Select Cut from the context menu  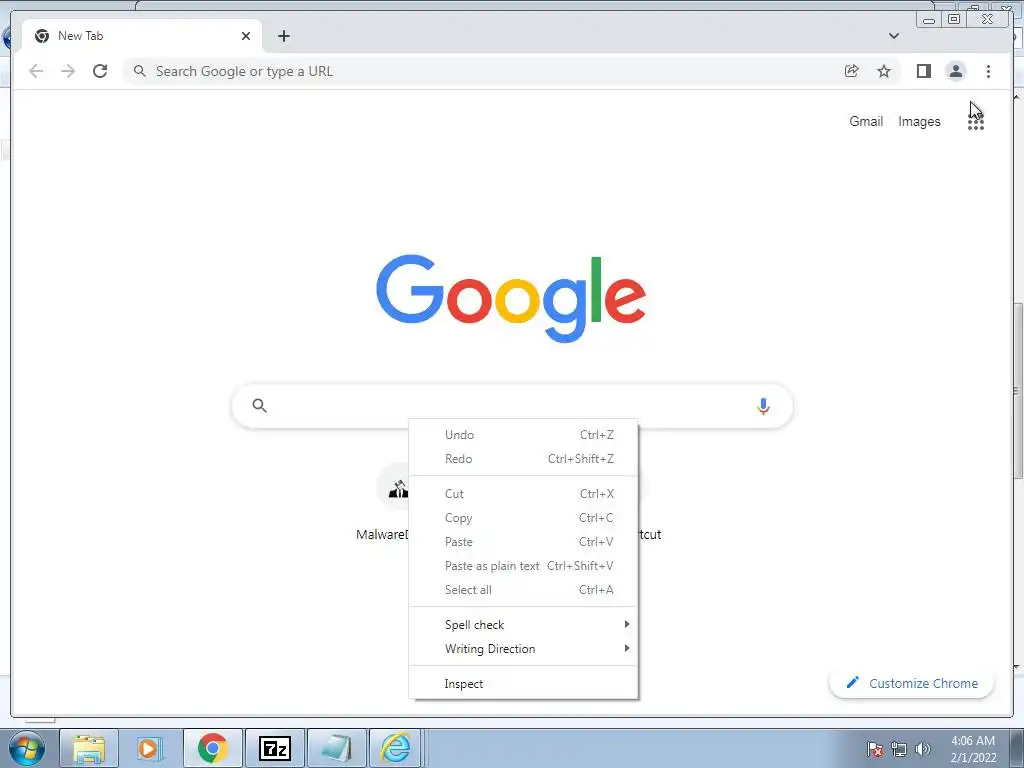click(x=524, y=494)
